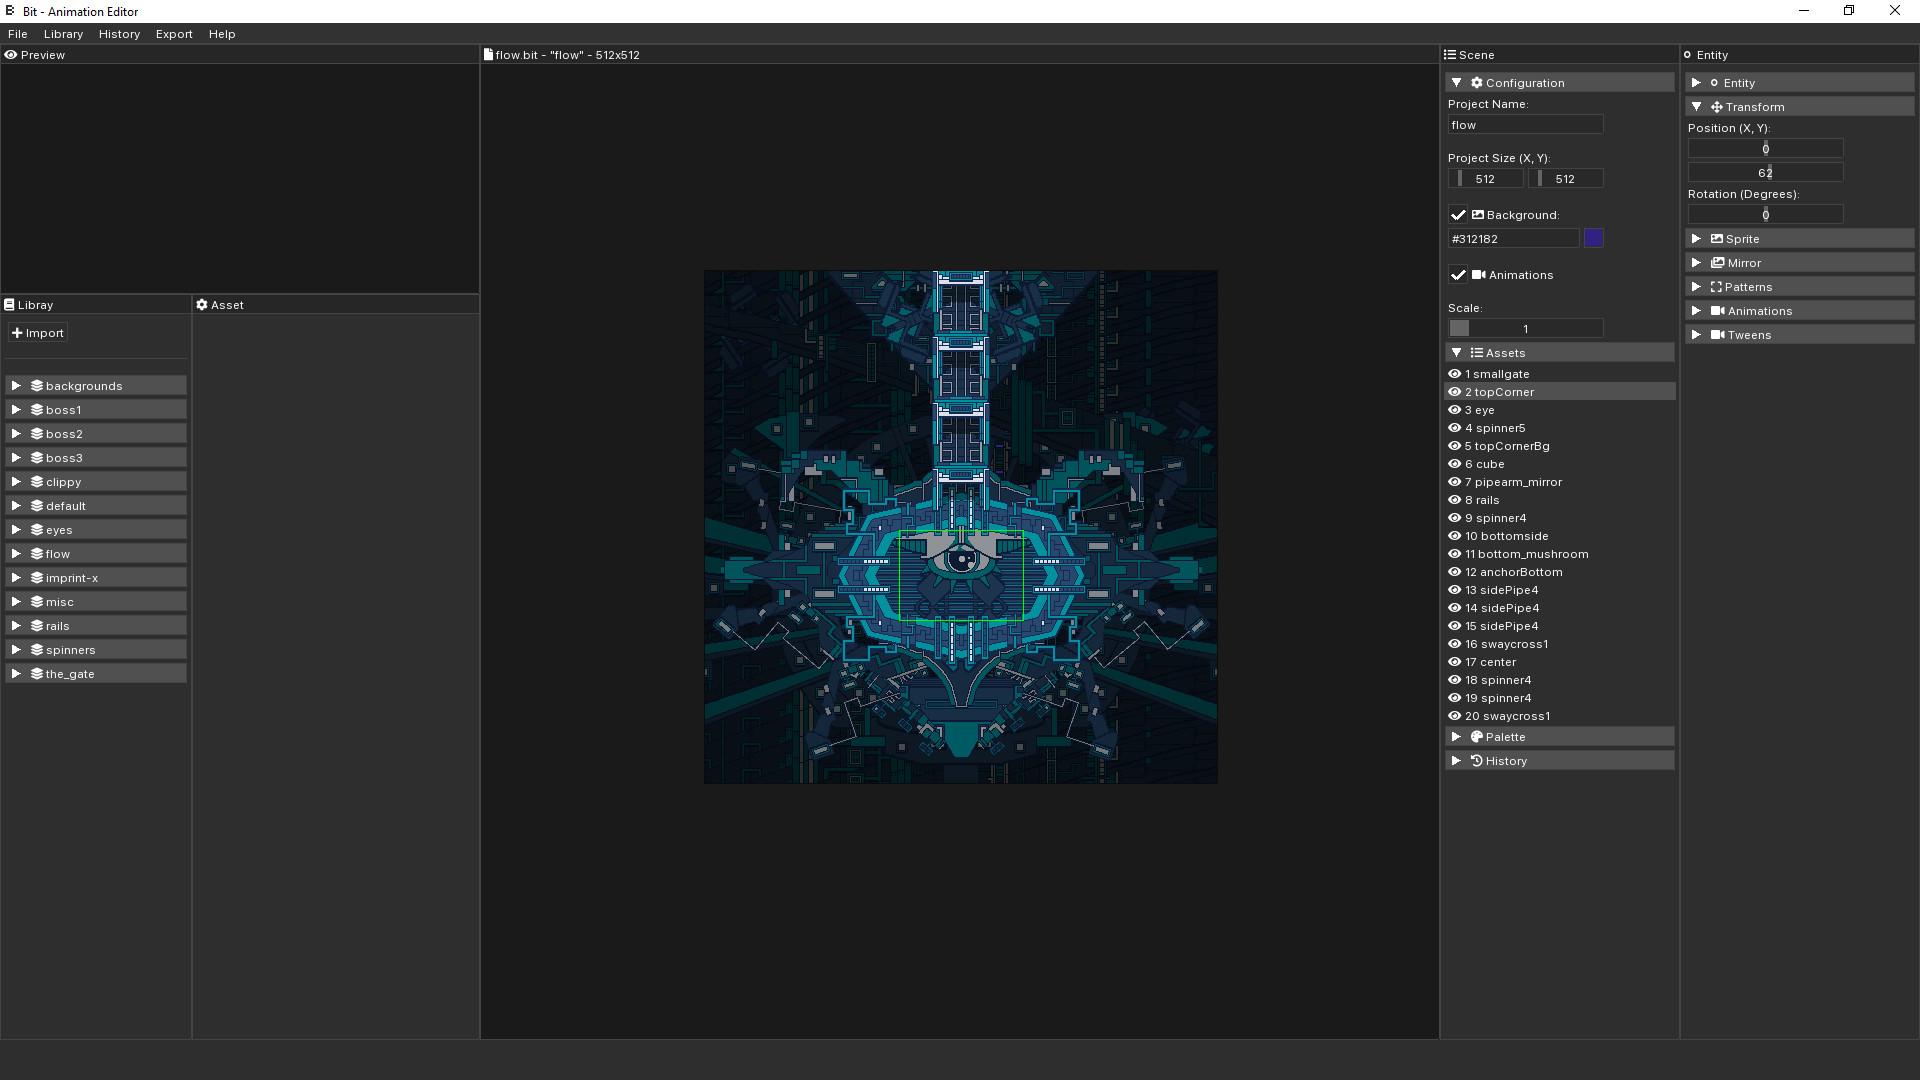Expand the spinners library folder
The width and height of the screenshot is (1920, 1080).
pos(16,649)
